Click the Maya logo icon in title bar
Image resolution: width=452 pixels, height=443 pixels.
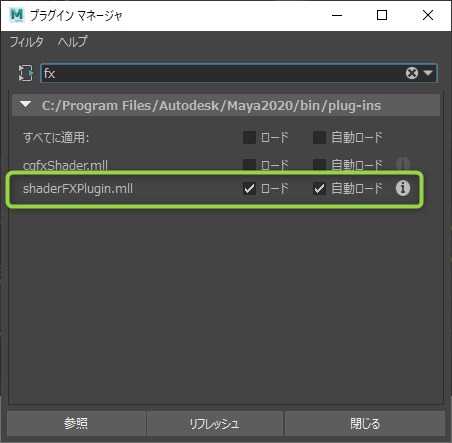click(17, 15)
